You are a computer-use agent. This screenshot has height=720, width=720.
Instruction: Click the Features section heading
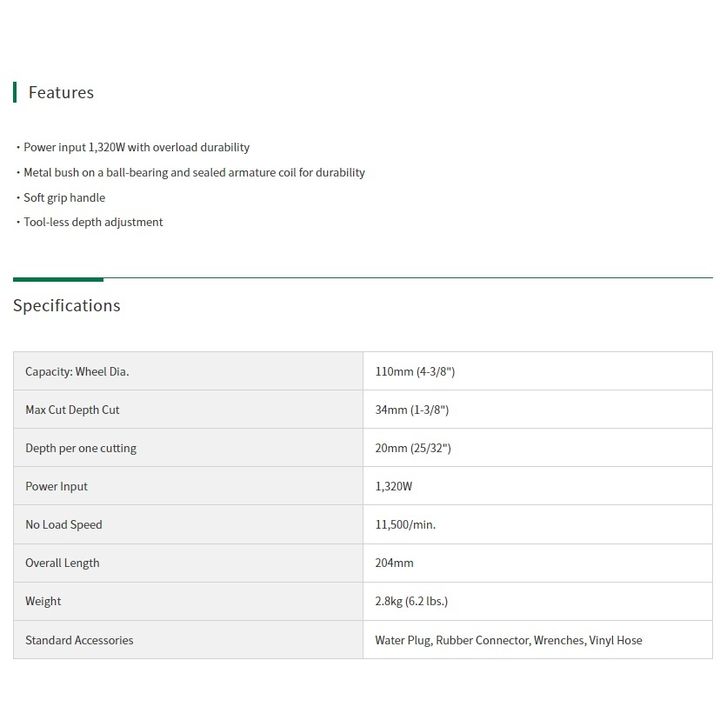pos(61,92)
